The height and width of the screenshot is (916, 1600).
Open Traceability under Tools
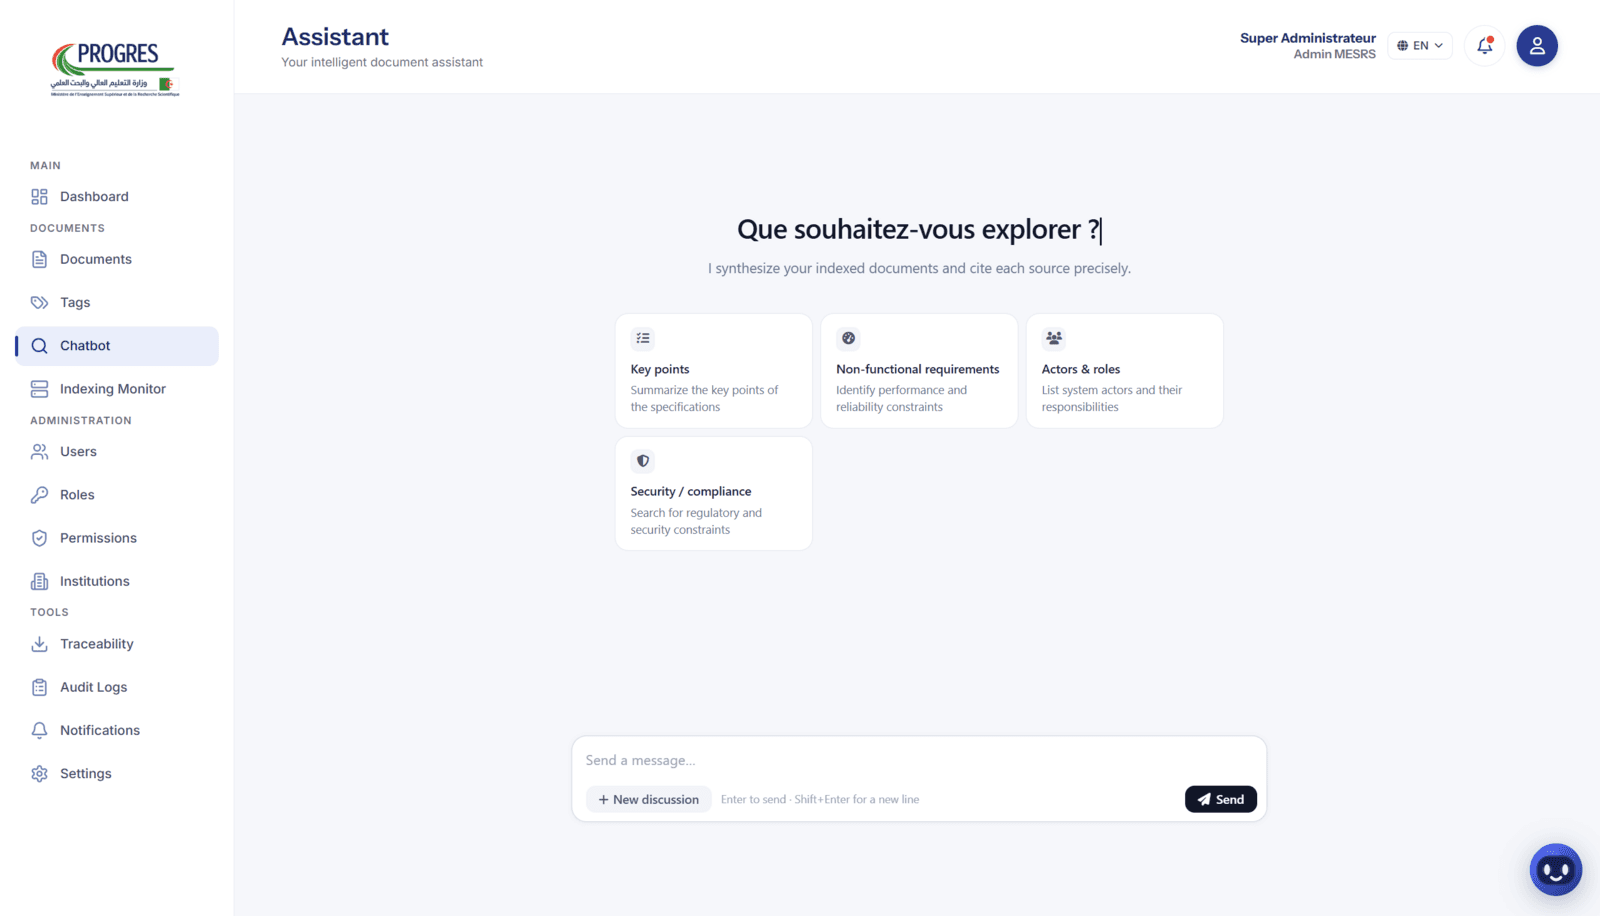click(117, 644)
